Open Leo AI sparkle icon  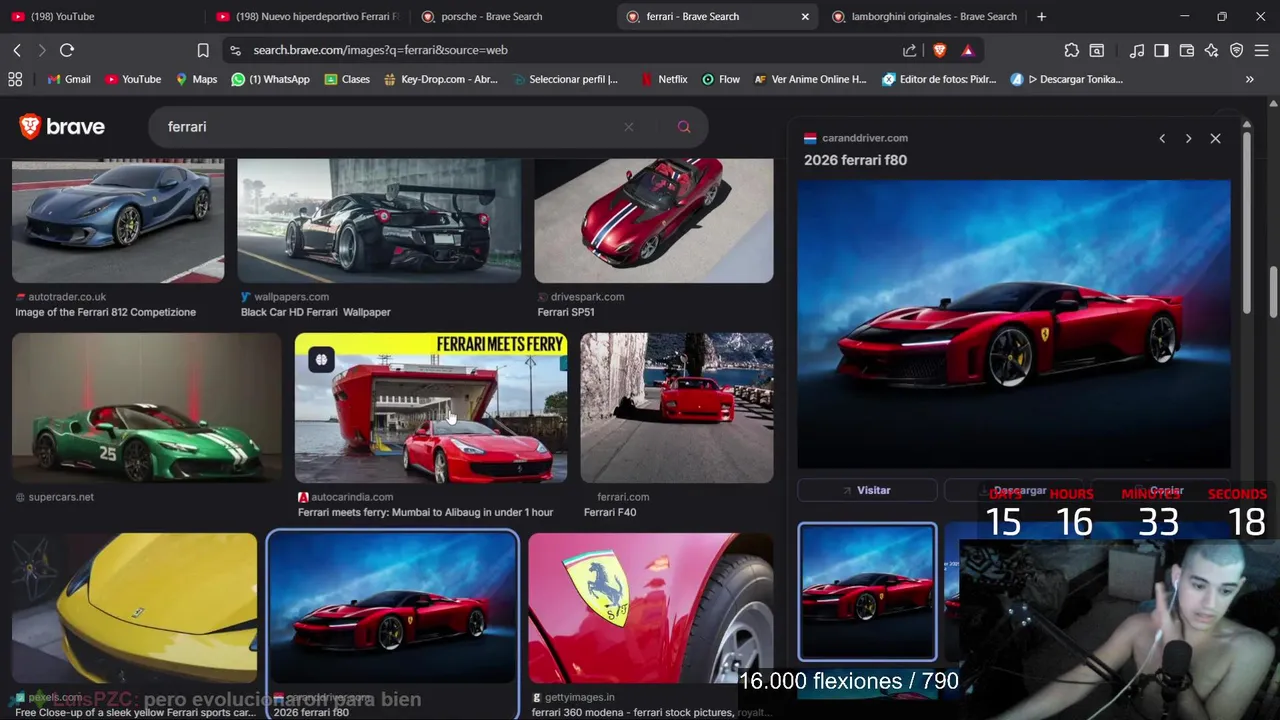click(1211, 50)
